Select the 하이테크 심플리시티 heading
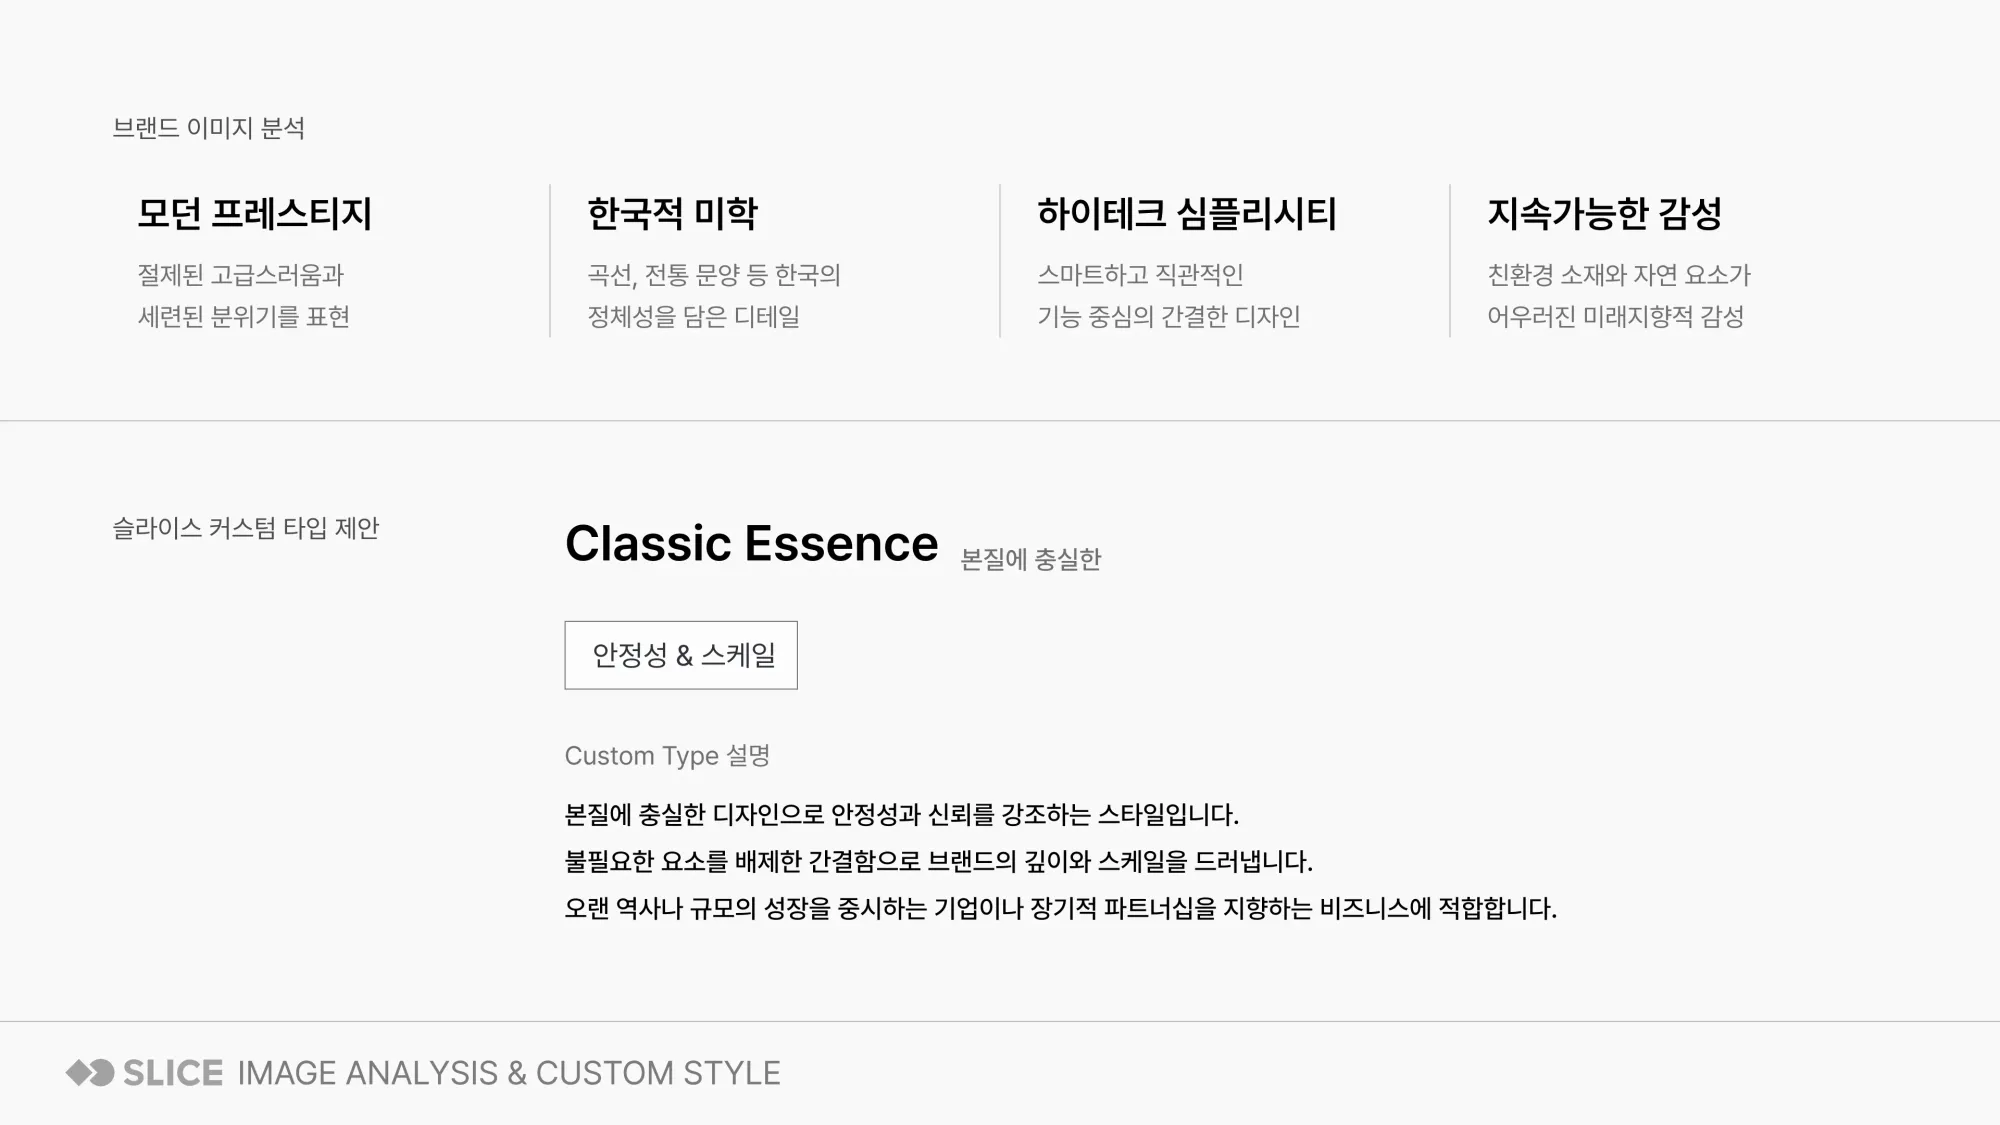The width and height of the screenshot is (2000, 1125). click(x=1186, y=213)
